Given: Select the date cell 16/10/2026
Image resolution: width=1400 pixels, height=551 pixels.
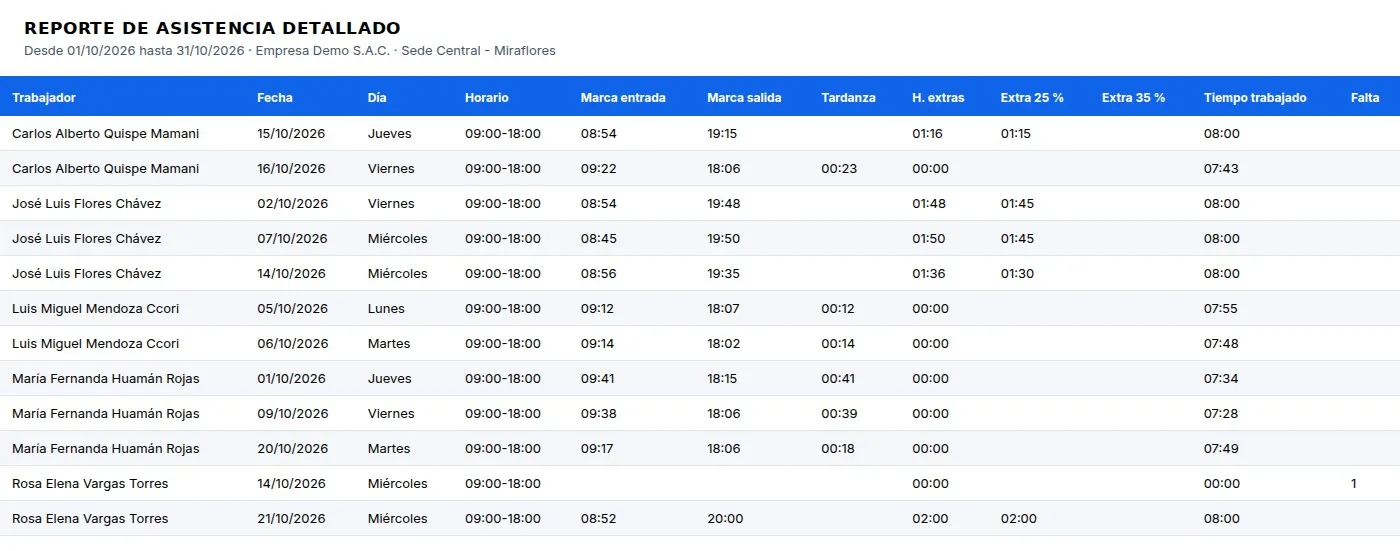Looking at the screenshot, I should tap(291, 169).
